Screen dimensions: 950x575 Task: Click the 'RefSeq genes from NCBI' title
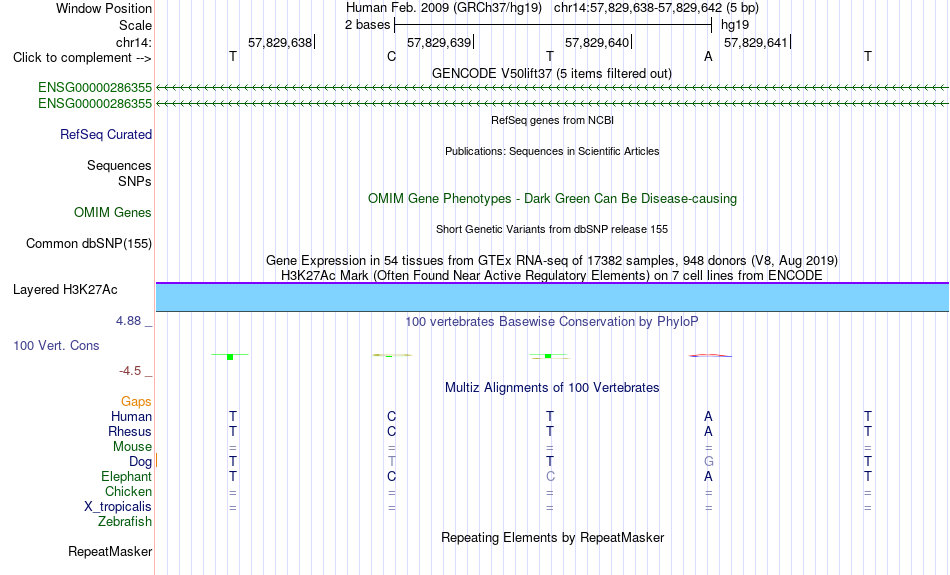[x=552, y=120]
